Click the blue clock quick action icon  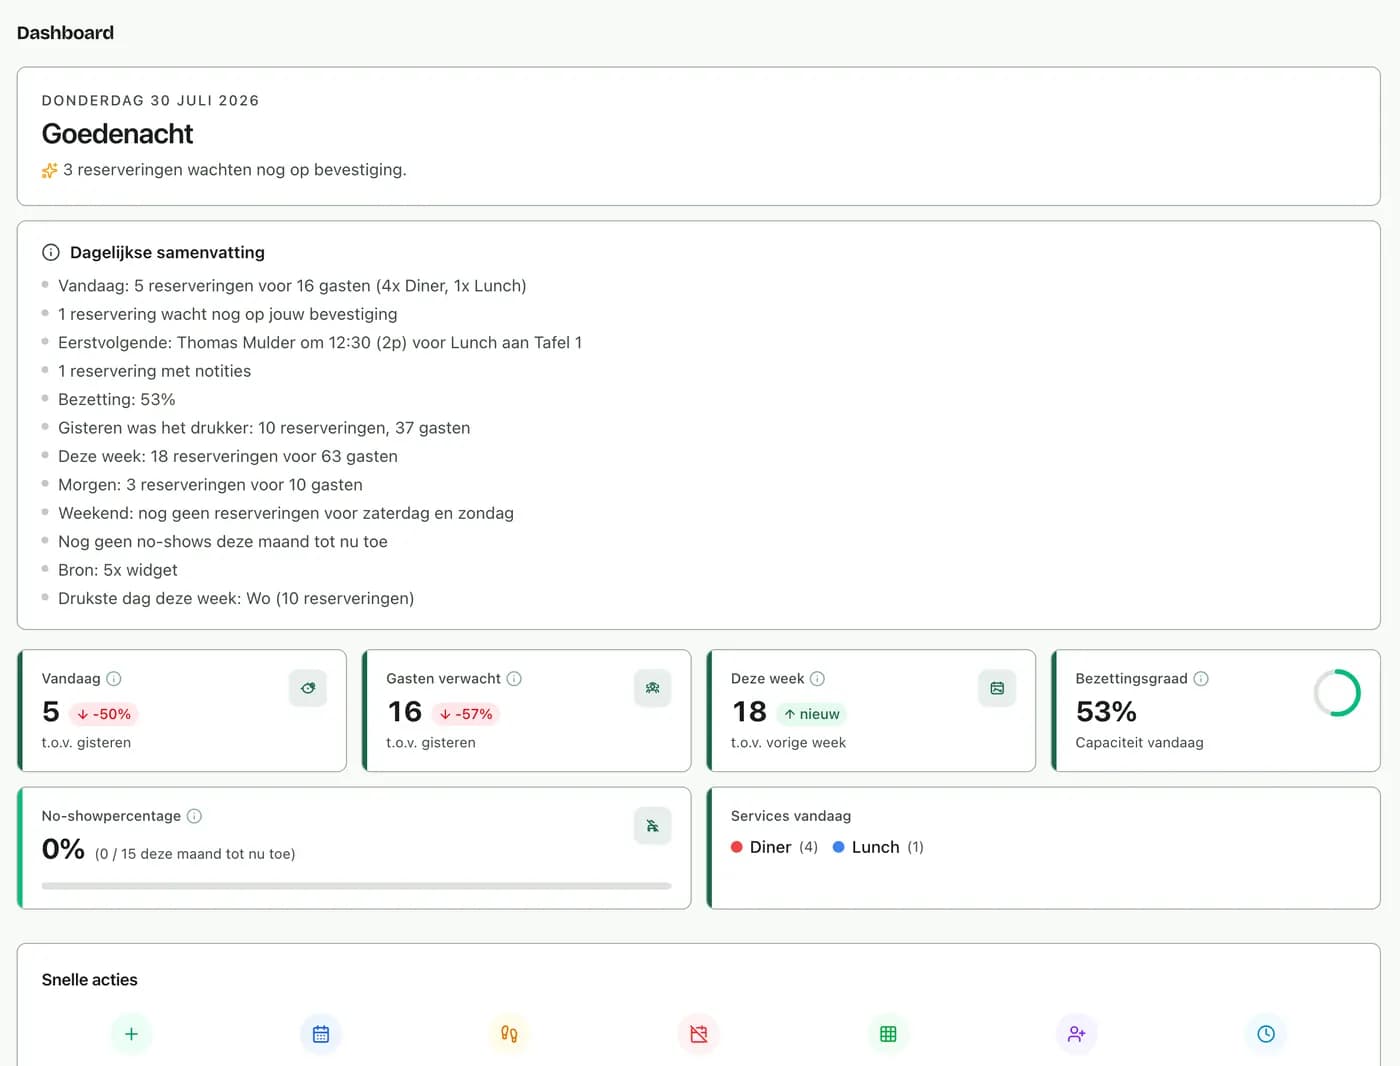tap(1266, 1034)
